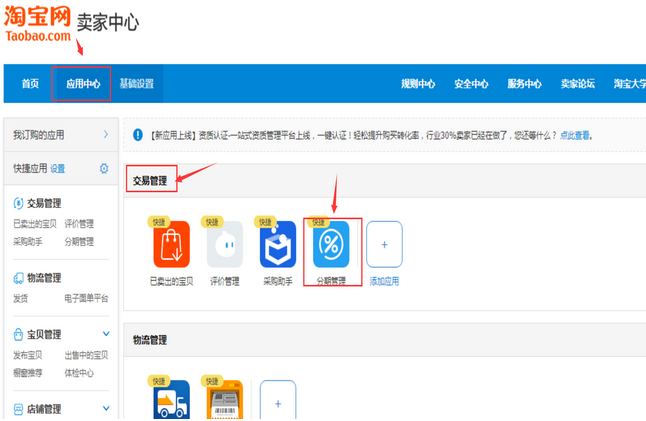
Task: Click the 物流管理 section heading
Action: [x=150, y=340]
